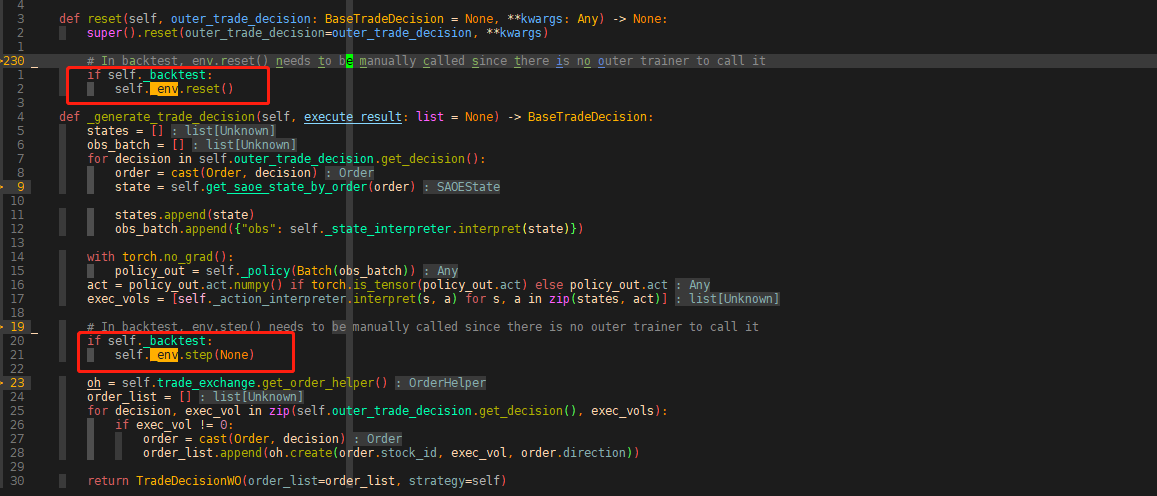
Task: Click the '_generate_trade_decision' function name
Action: [171, 117]
